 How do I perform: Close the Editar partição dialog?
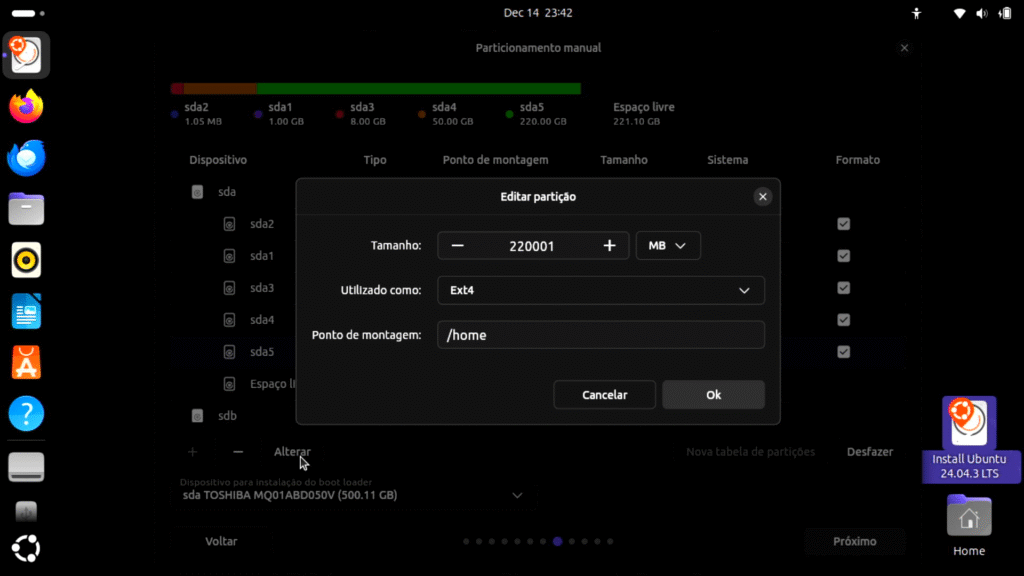pos(763,197)
